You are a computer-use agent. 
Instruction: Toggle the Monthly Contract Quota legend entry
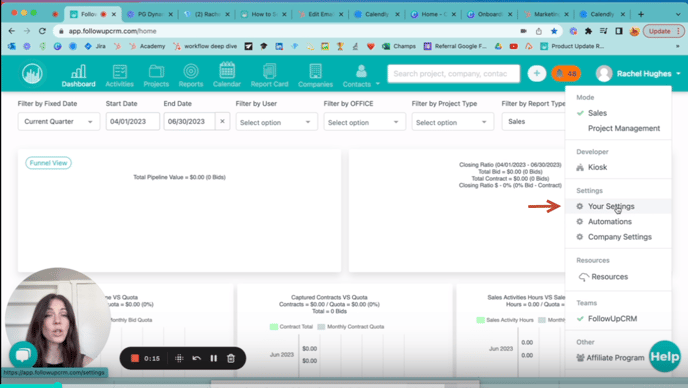[351, 327]
